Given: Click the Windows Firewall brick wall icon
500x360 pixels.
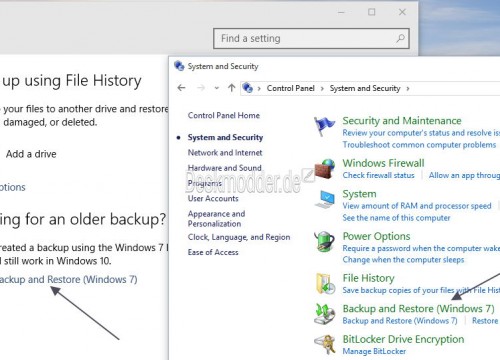Looking at the screenshot, I should point(325,169).
